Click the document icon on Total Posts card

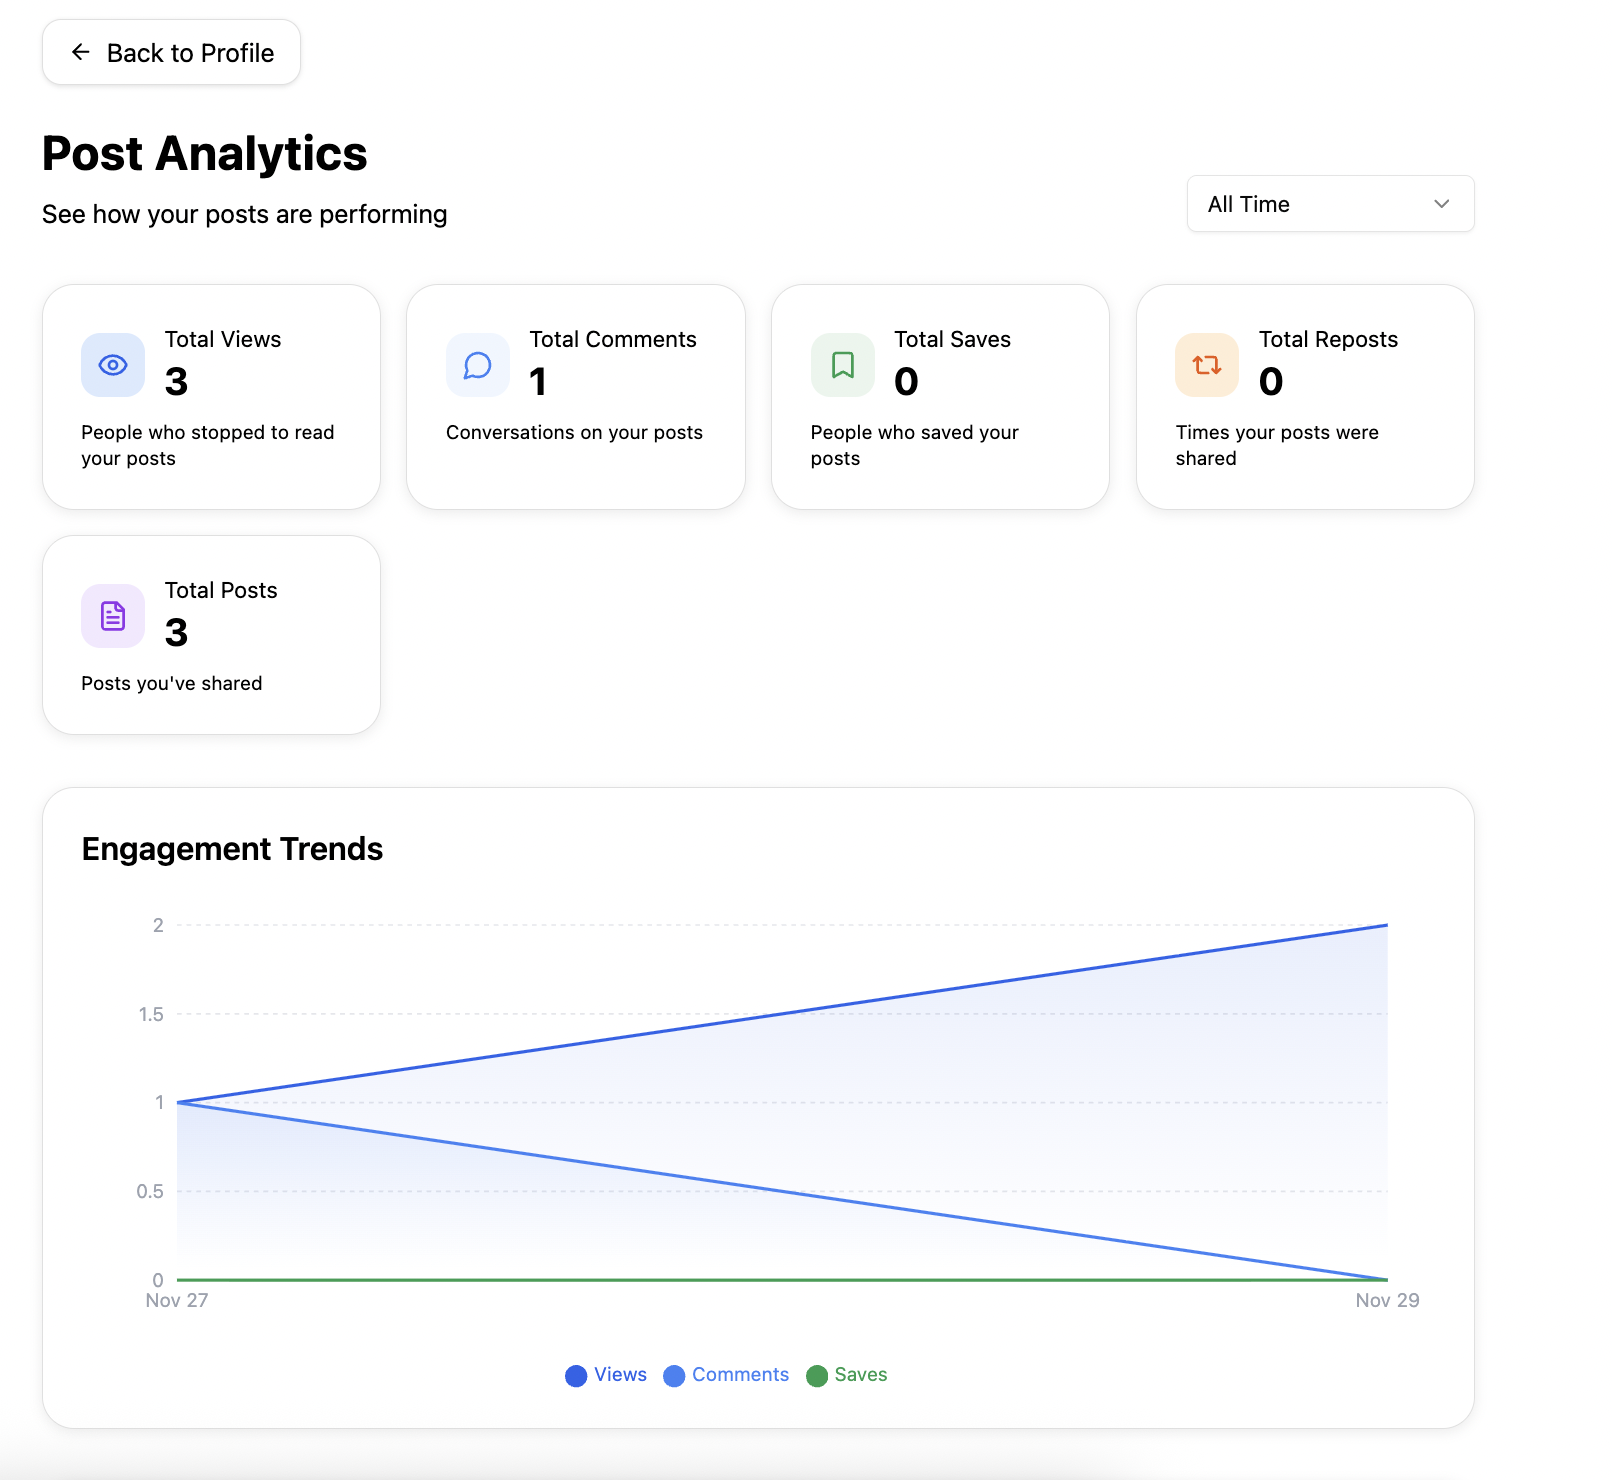(113, 616)
